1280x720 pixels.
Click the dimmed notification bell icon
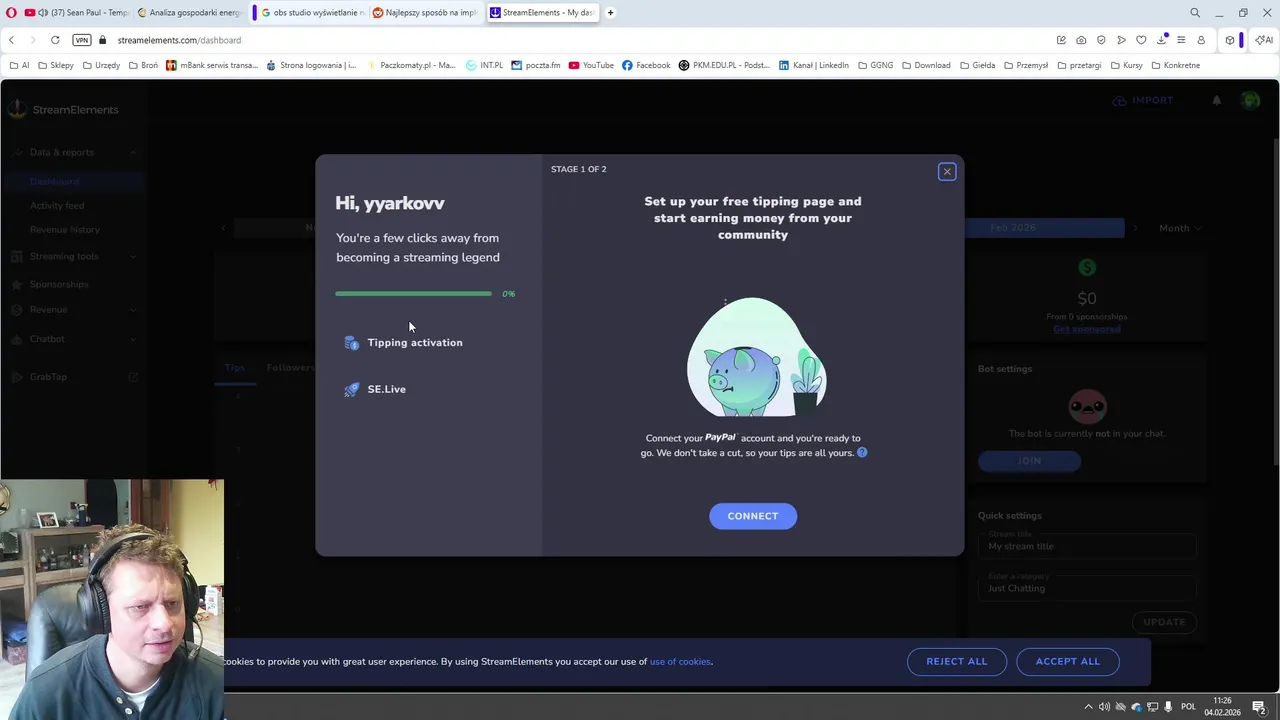coord(1217,100)
